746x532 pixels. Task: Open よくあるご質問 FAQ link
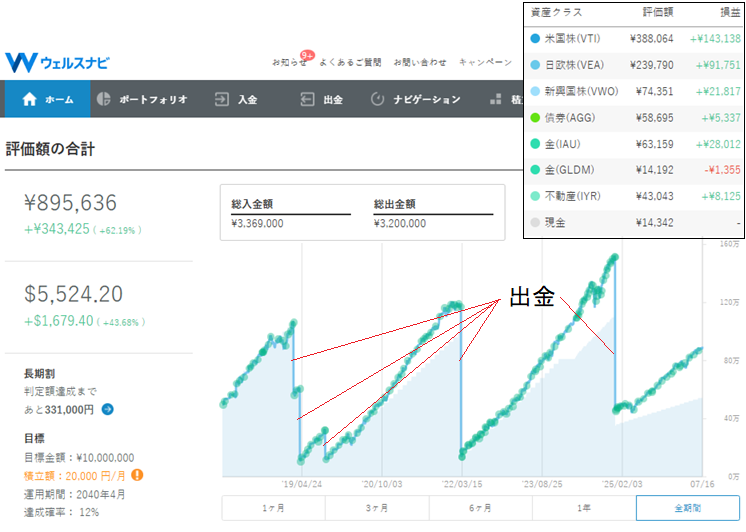point(350,62)
